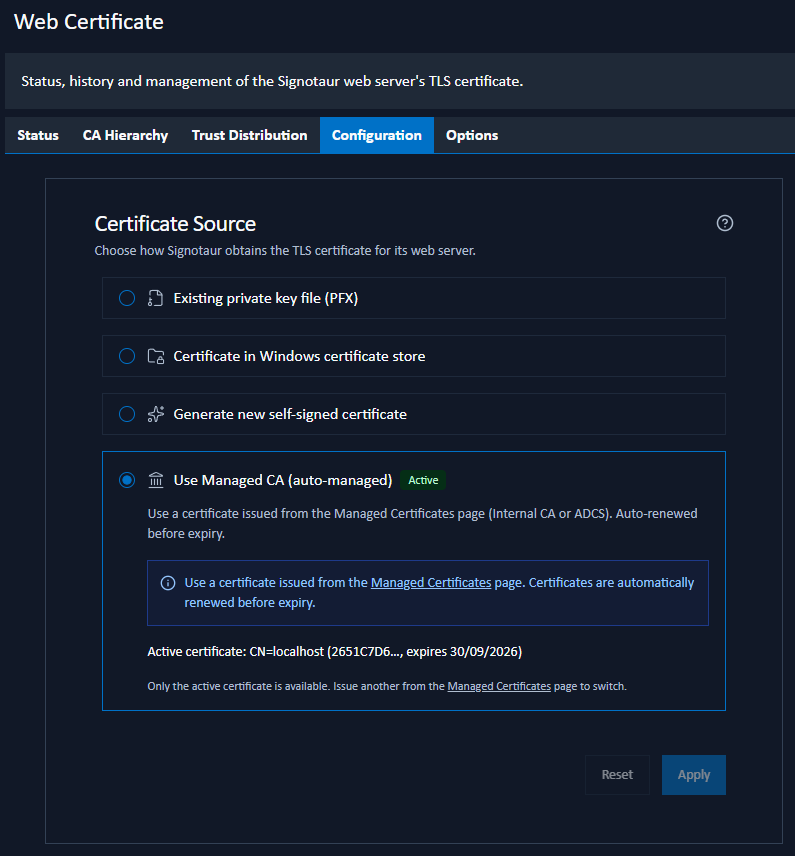795x856 pixels.
Task: Go to the Trust Distribution tab
Action: point(250,135)
